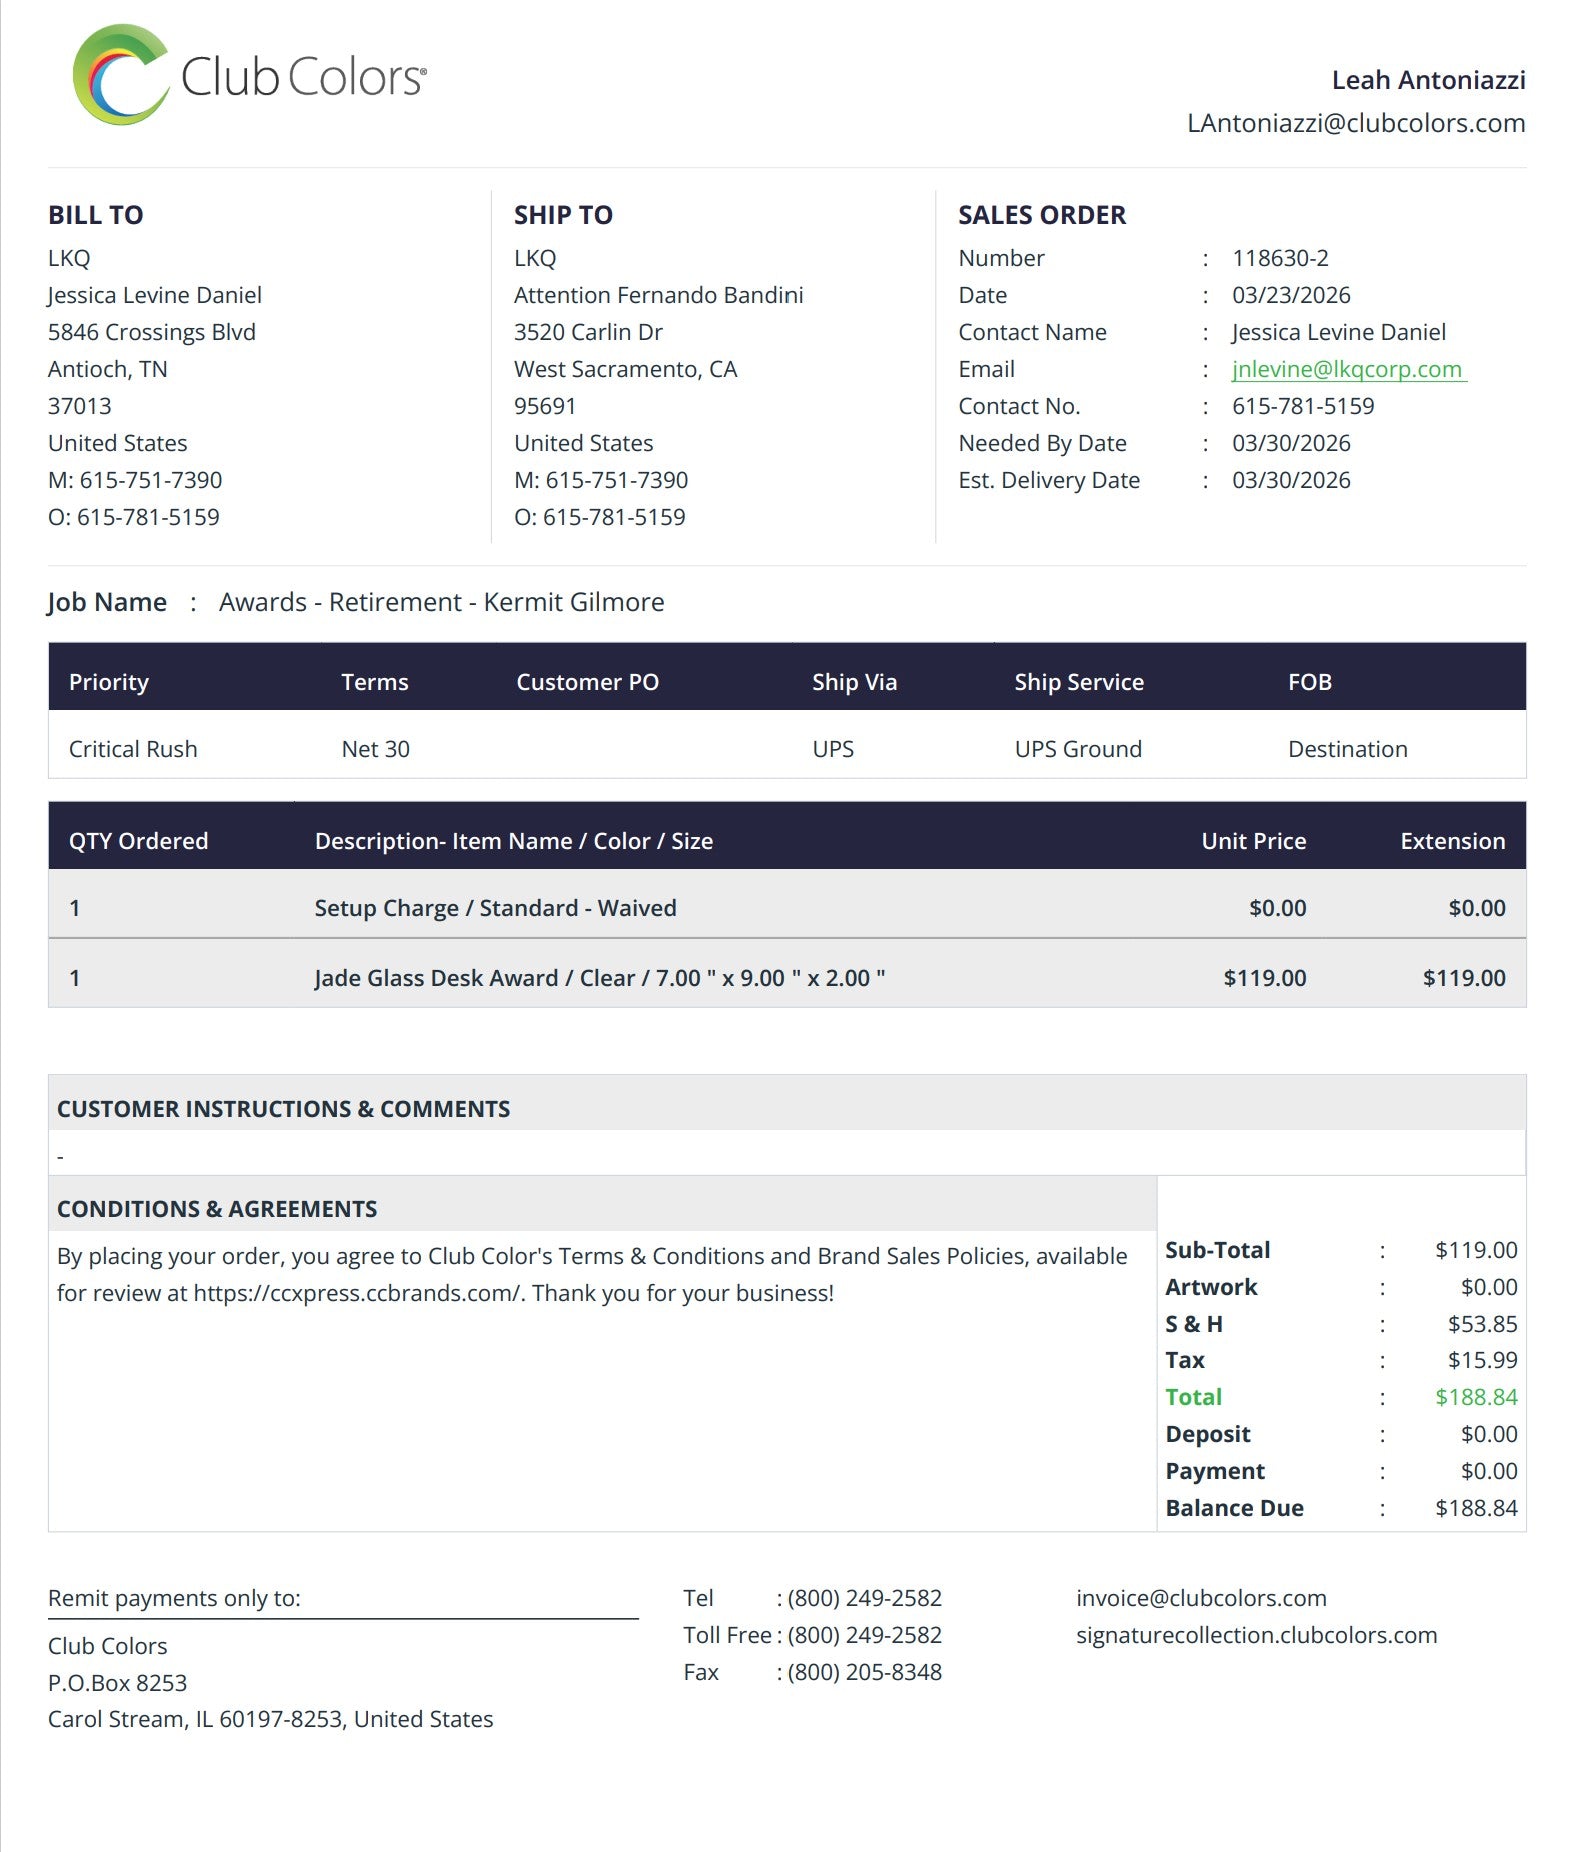1570x1852 pixels.
Task: Click the Toll Free phone number
Action: (x=864, y=1635)
